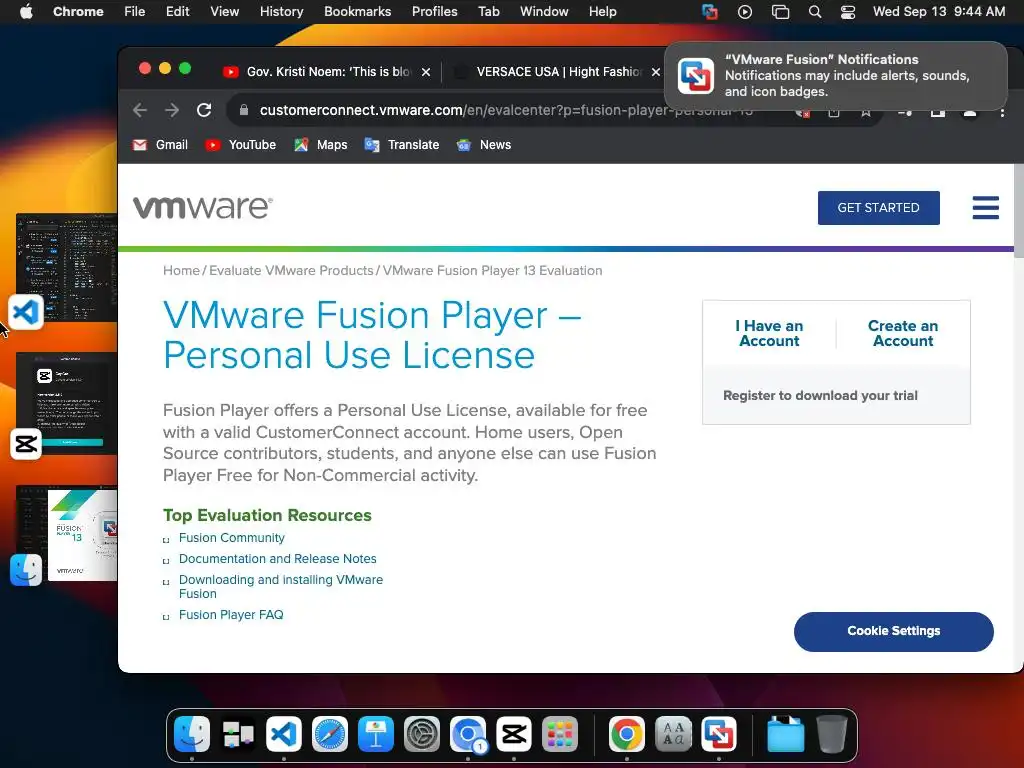Open Mission Control icon in the Dock
1024x768 pixels.
pyautogui.click(x=238, y=734)
